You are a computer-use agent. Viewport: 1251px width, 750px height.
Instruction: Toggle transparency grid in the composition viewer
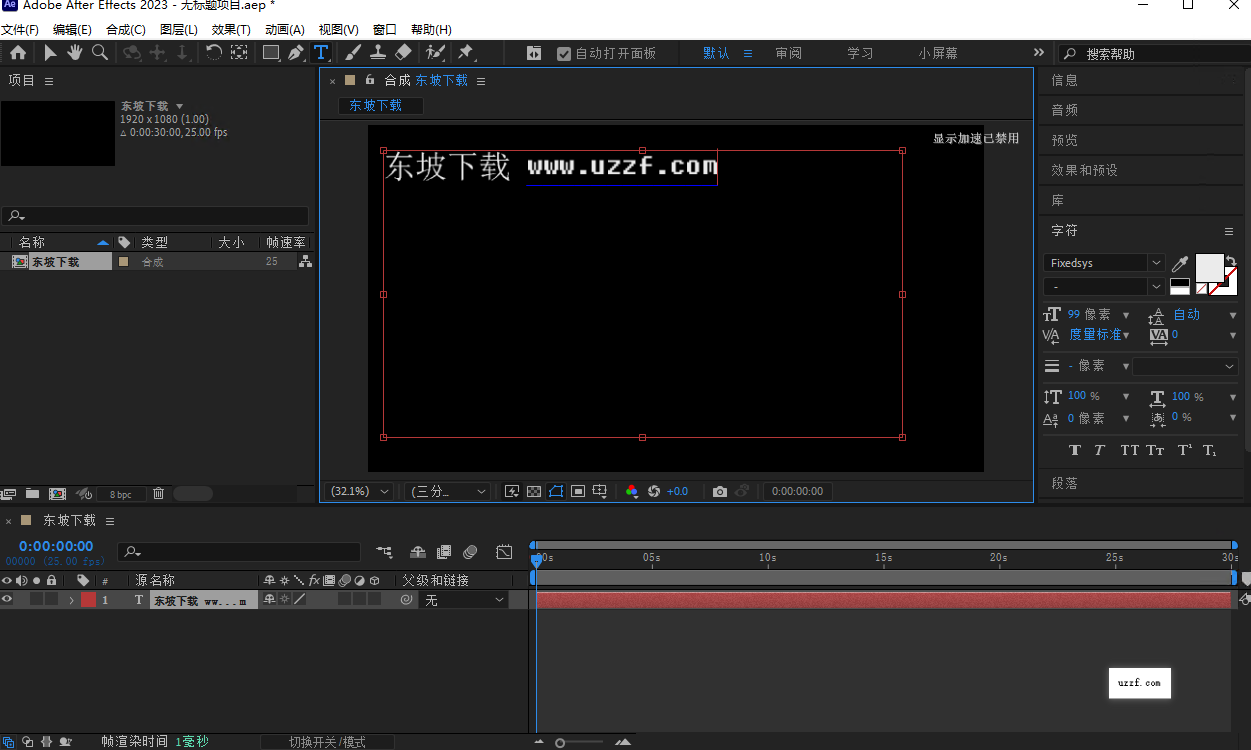(x=534, y=491)
